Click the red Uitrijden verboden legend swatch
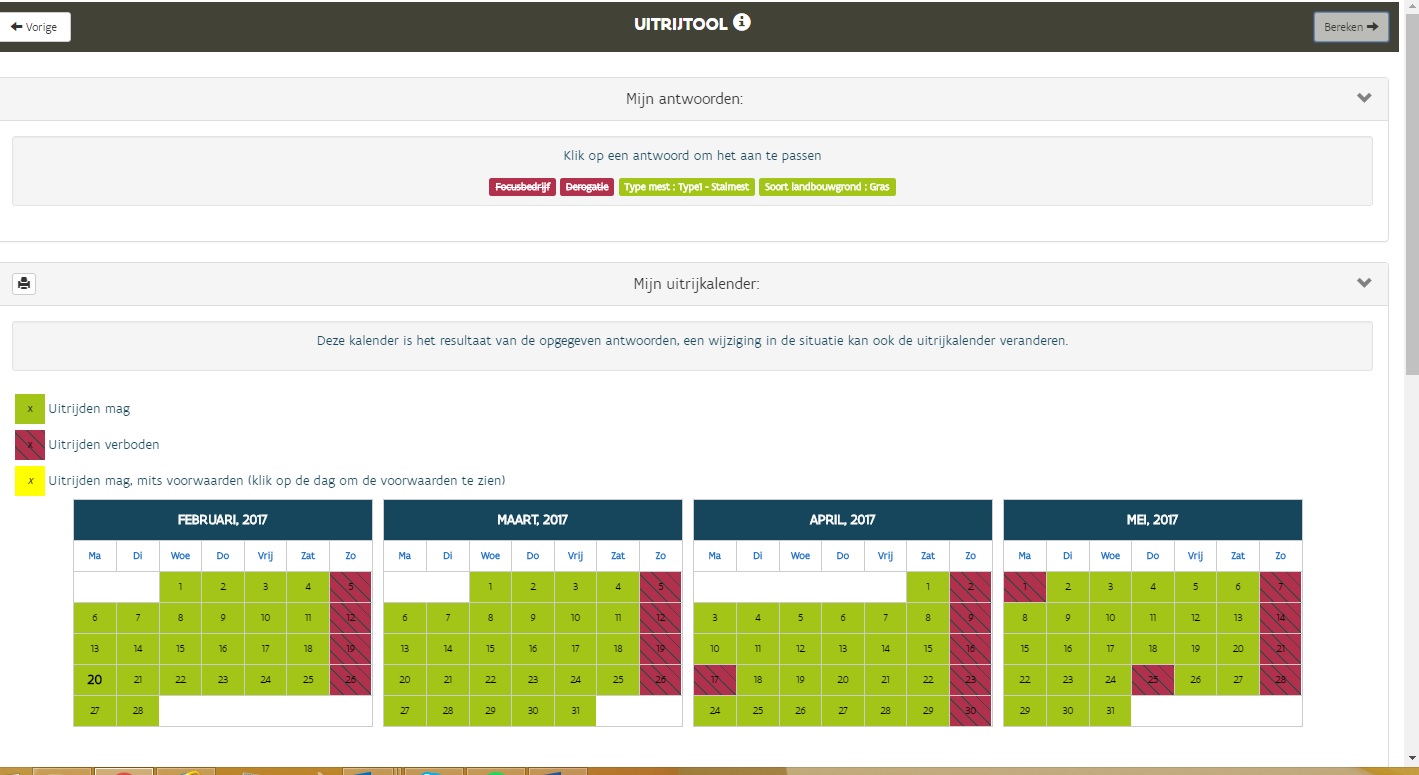The image size is (1419, 775). click(x=30, y=445)
